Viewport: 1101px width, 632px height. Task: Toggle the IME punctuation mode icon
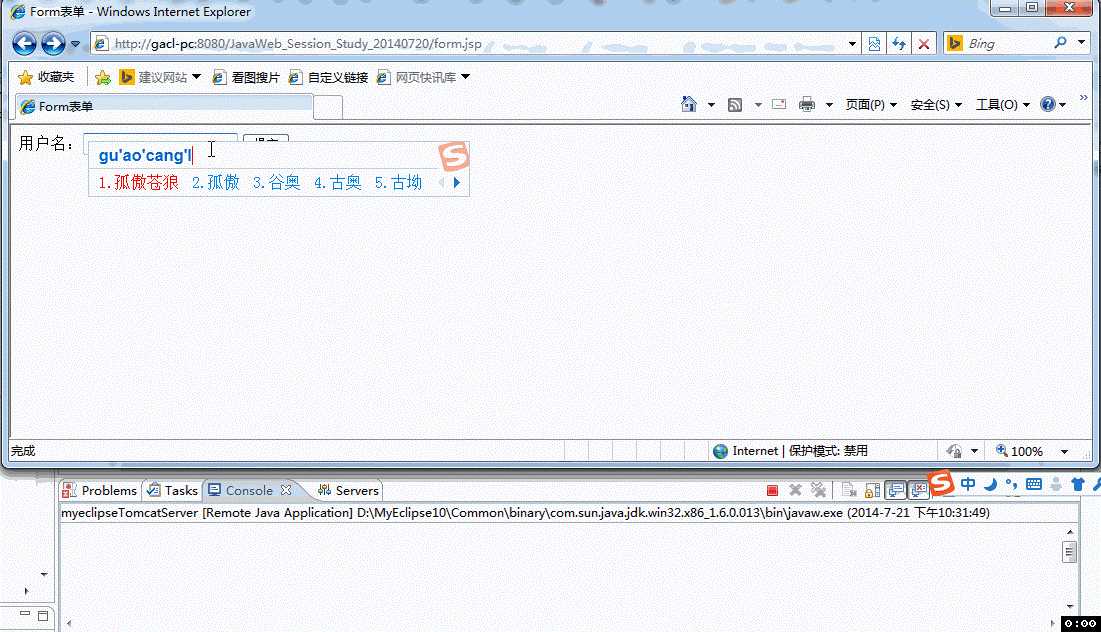[x=1011, y=484]
